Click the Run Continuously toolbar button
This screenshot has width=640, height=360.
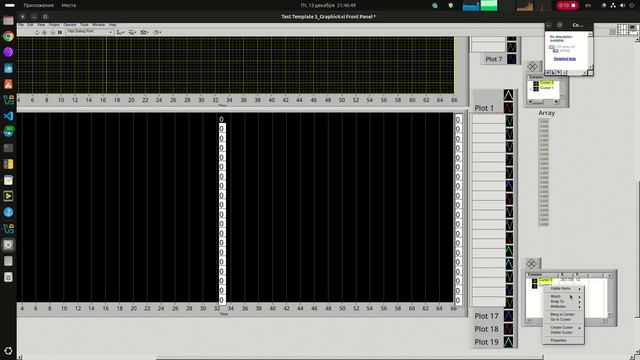(44, 32)
